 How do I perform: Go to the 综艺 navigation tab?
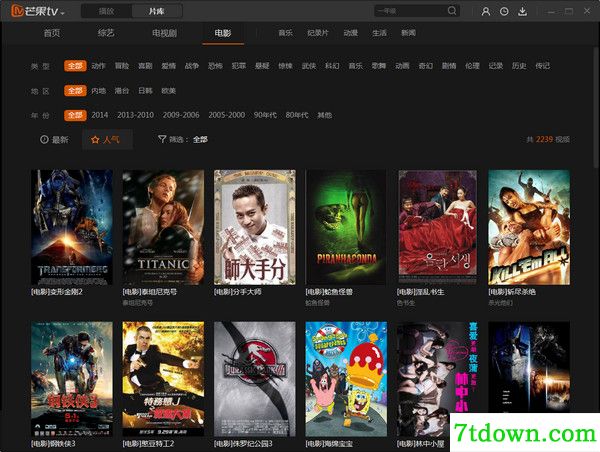(x=106, y=33)
